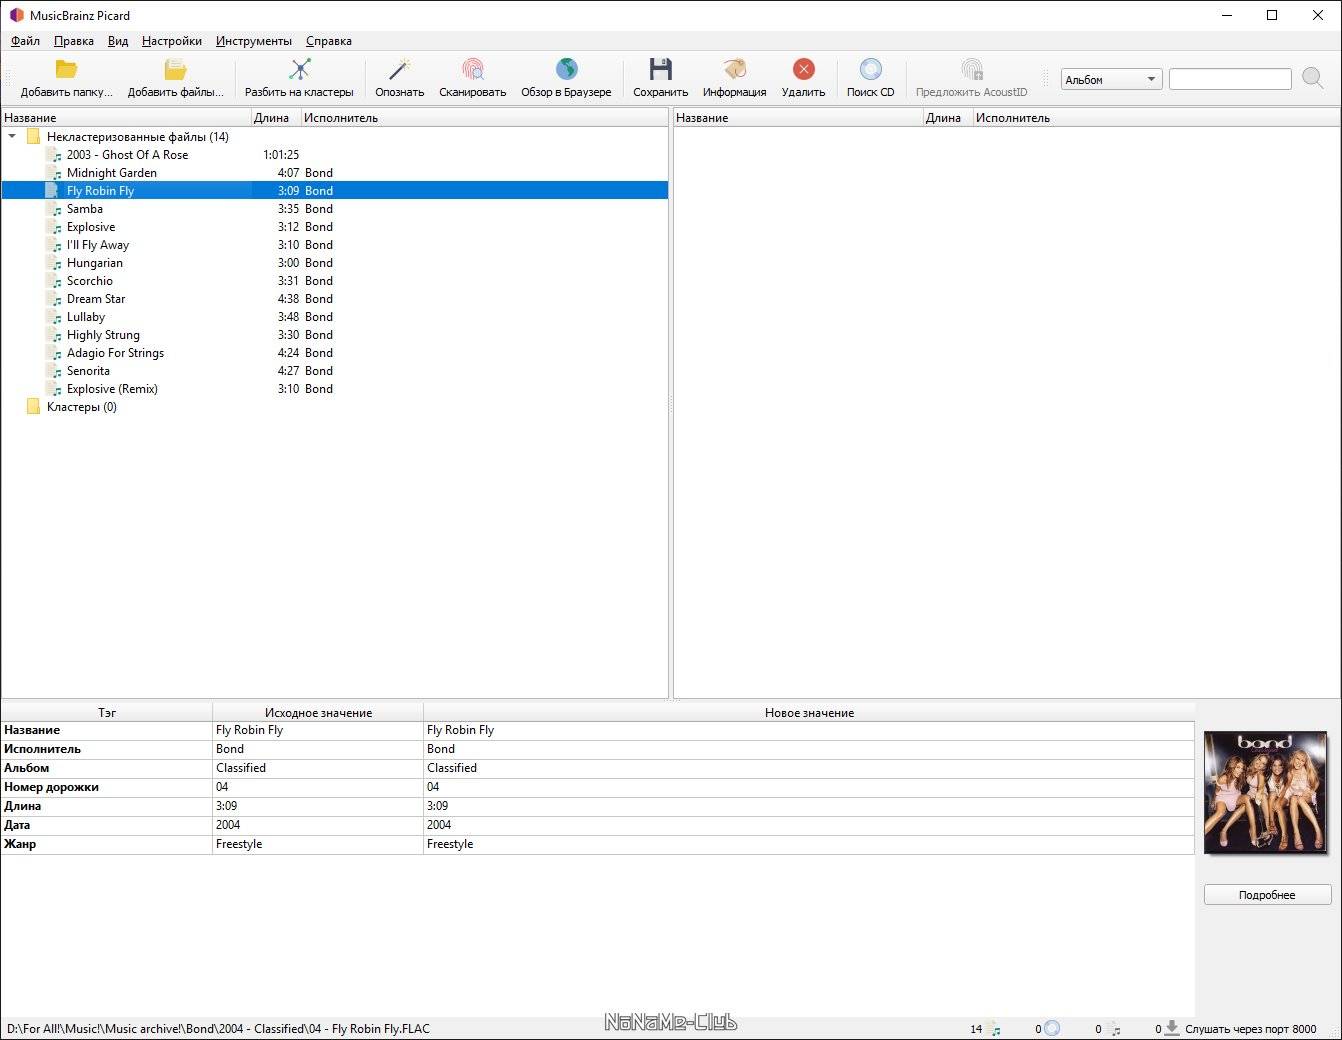Viewport: 1342px width, 1040px height.
Task: Click the Add Folder toolbar icon
Action: pos(66,69)
